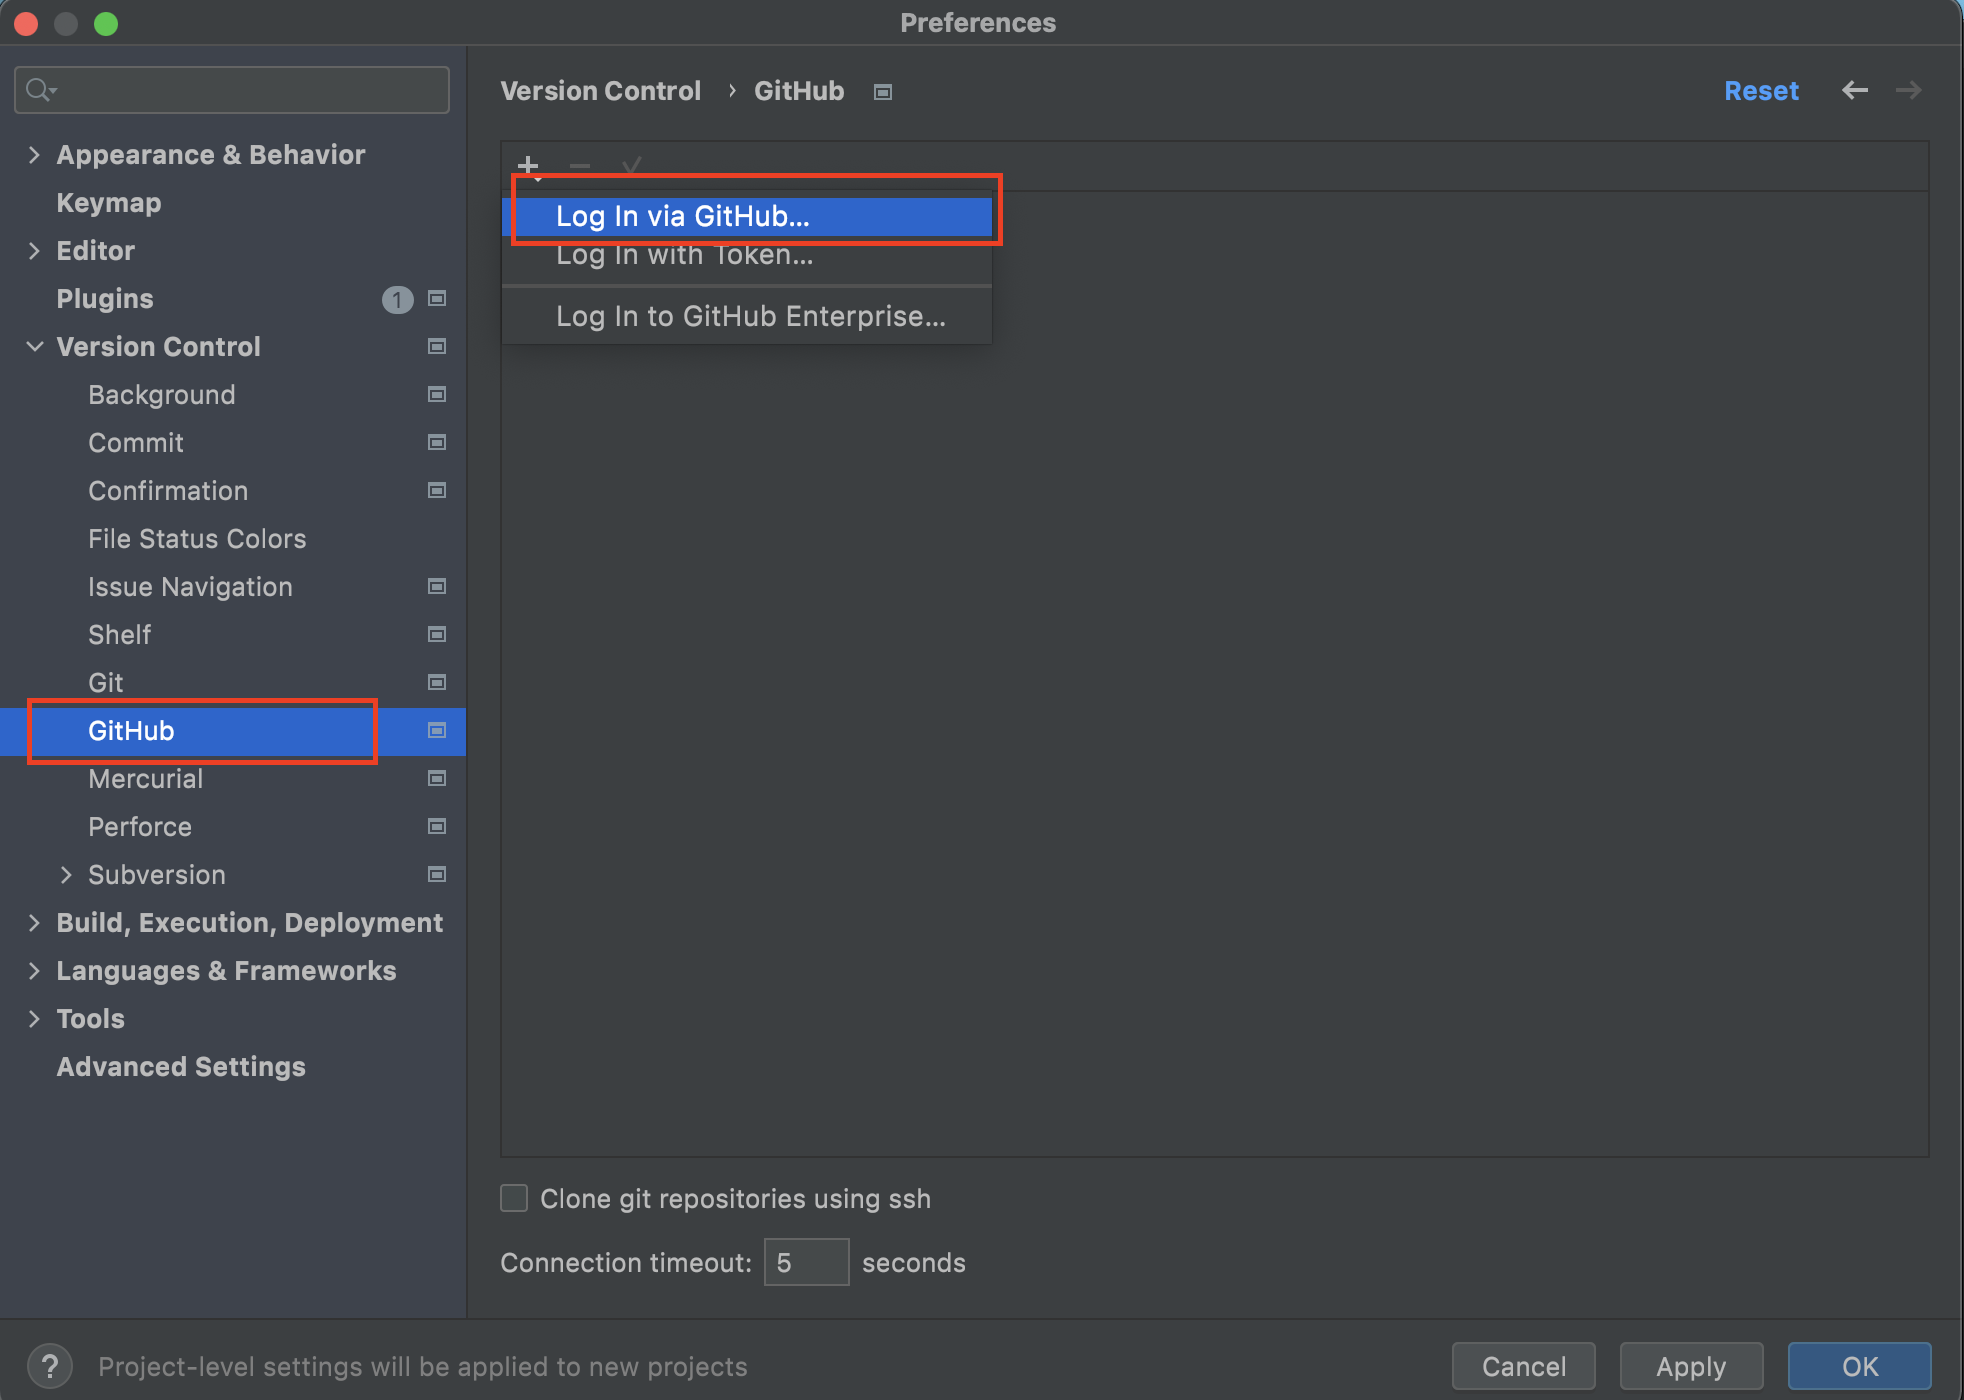Image resolution: width=1964 pixels, height=1400 pixels.
Task: Click the Connection timeout field
Action: [x=806, y=1262]
